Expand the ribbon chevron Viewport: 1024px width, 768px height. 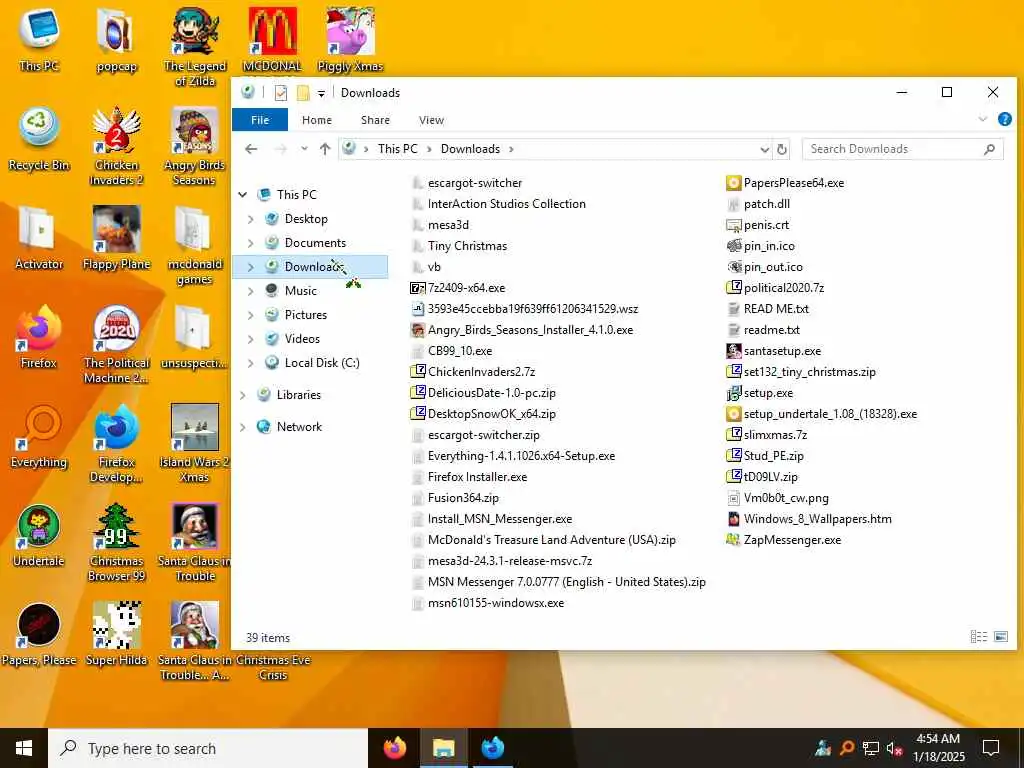[x=982, y=120]
